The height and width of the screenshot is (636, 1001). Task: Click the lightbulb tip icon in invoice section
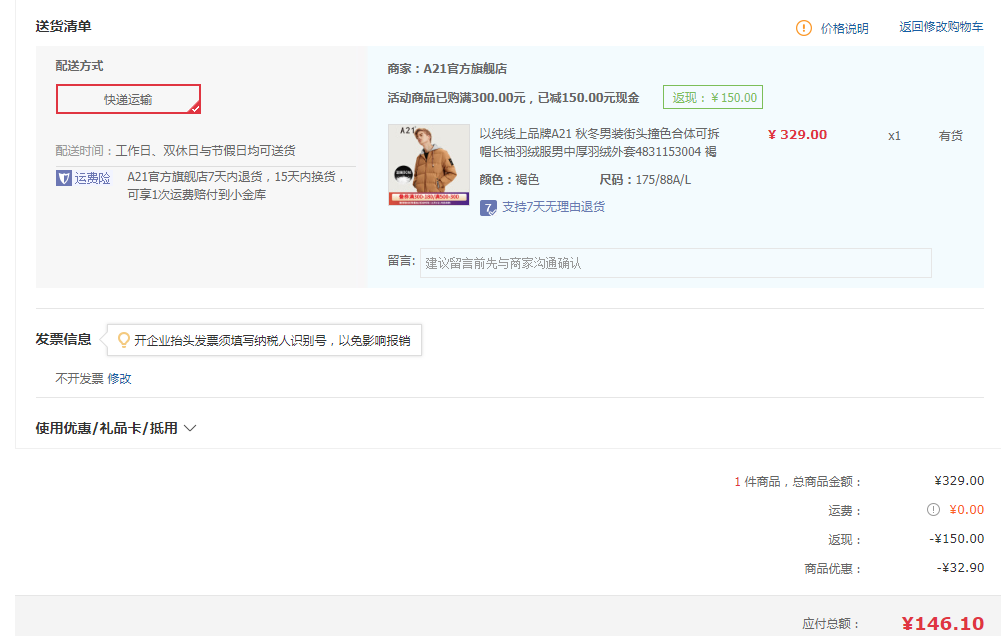pyautogui.click(x=124, y=340)
